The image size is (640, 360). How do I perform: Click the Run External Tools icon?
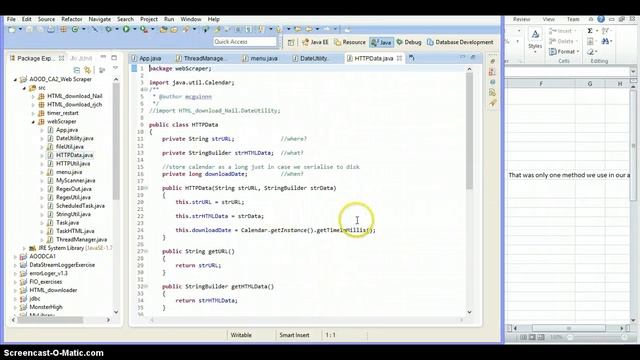point(144,29)
